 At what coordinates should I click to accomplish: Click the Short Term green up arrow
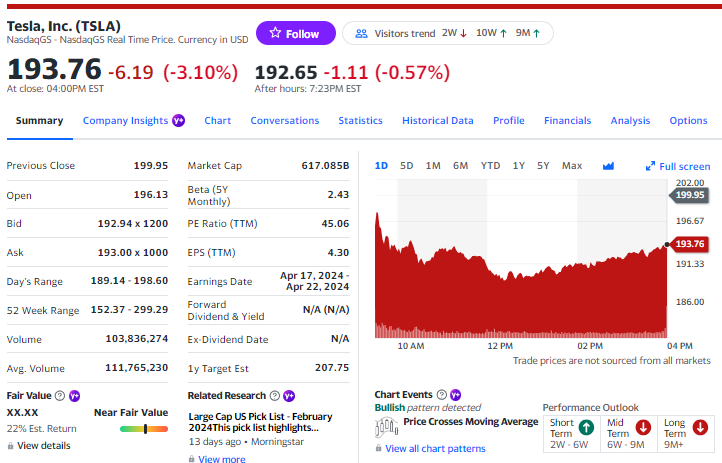(x=586, y=428)
